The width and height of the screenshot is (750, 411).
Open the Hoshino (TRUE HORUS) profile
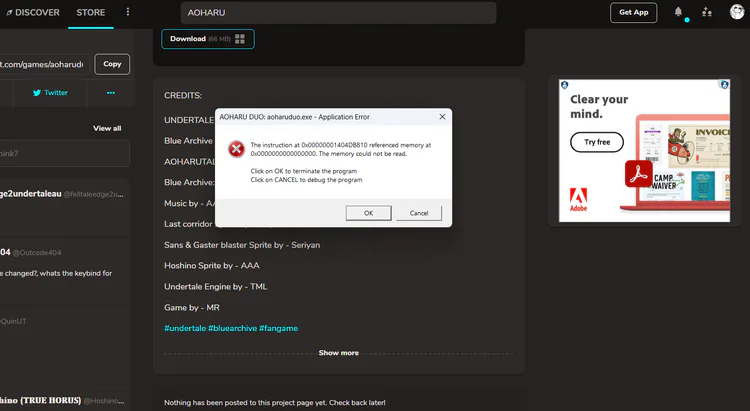[x=40, y=400]
